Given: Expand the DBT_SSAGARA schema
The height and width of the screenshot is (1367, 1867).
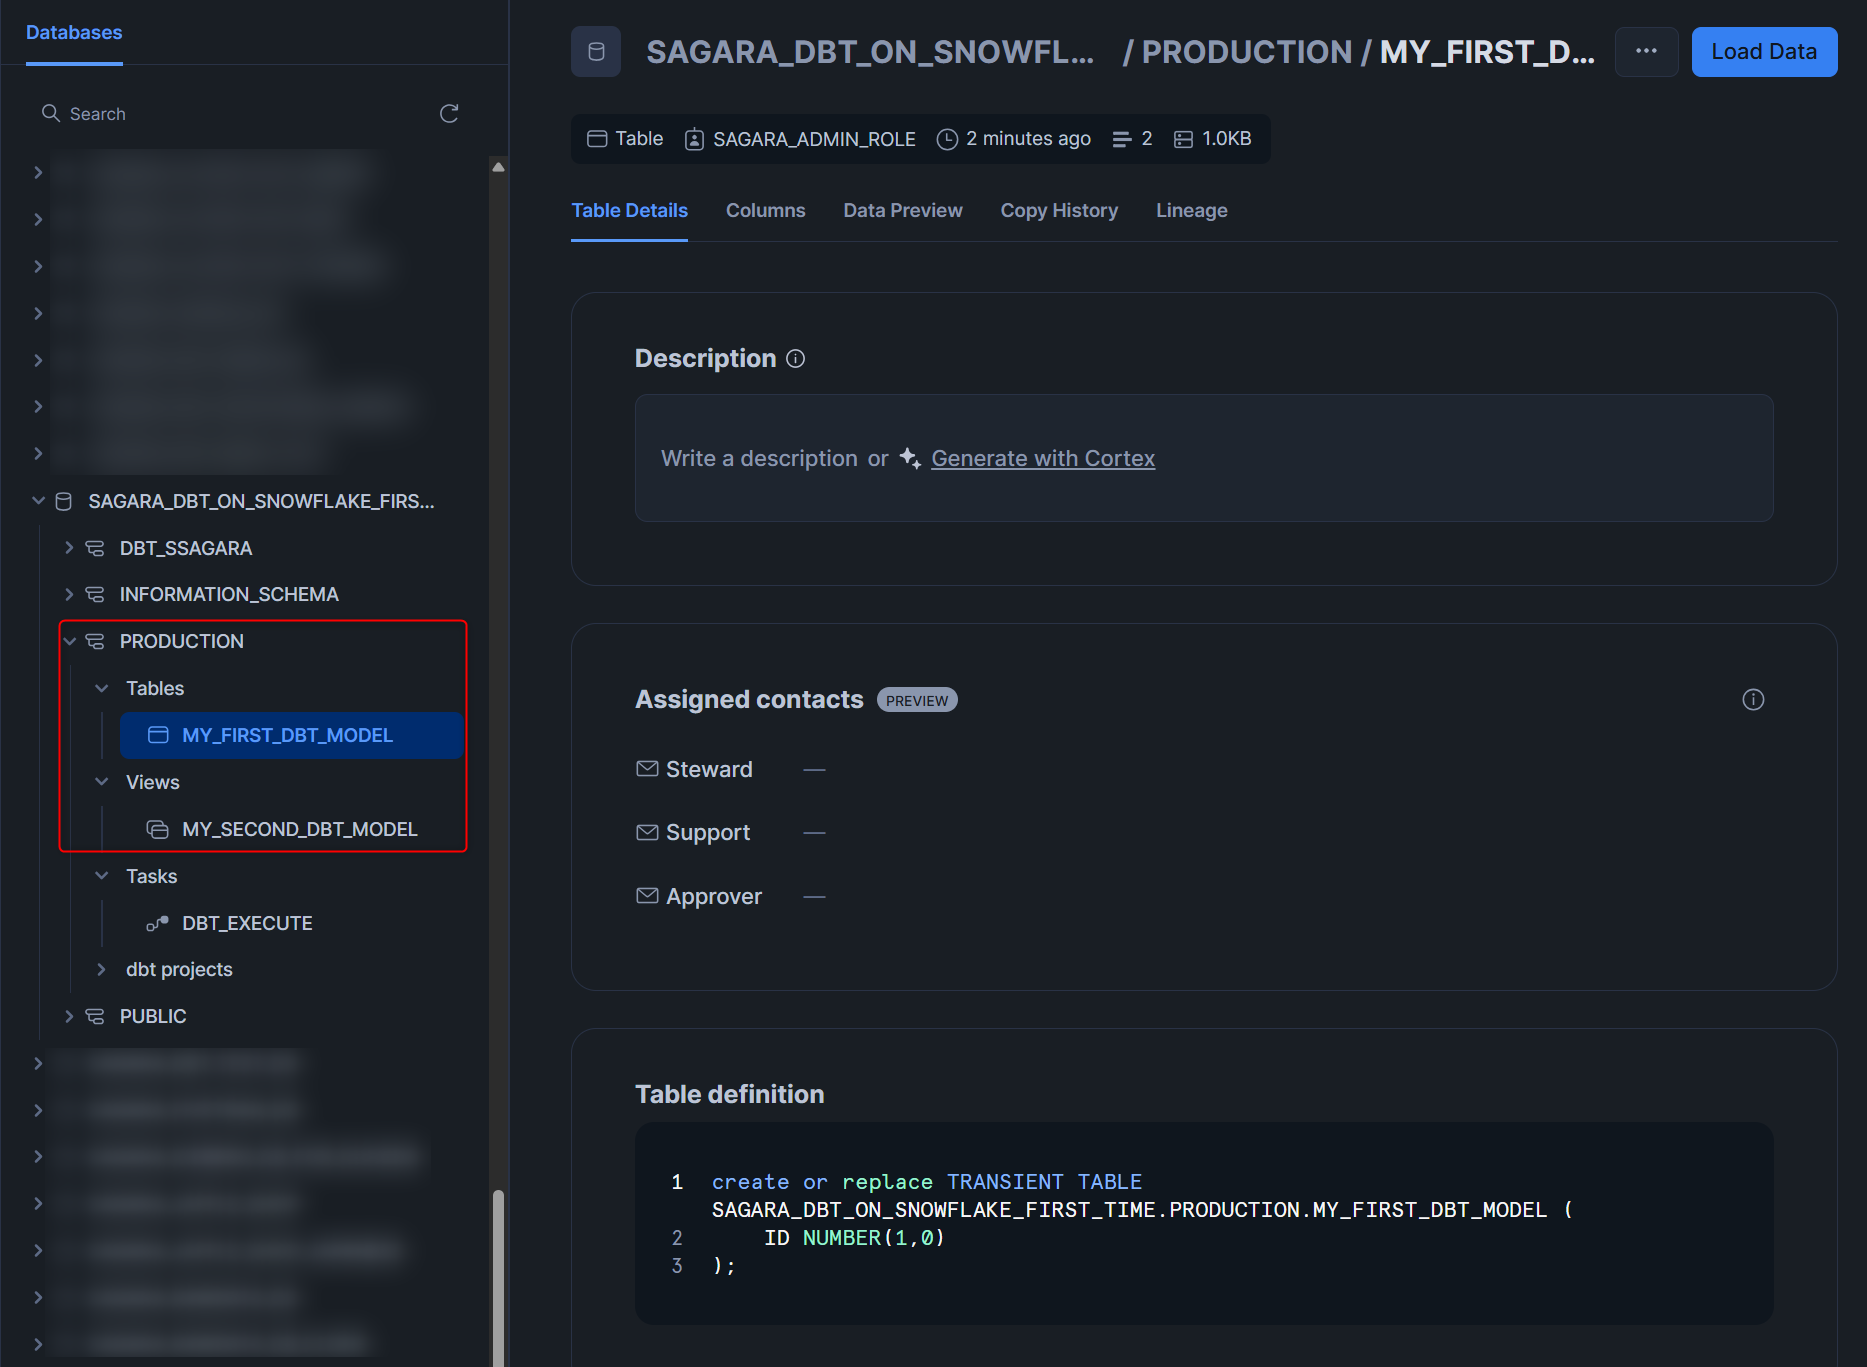Looking at the screenshot, I should coord(69,548).
